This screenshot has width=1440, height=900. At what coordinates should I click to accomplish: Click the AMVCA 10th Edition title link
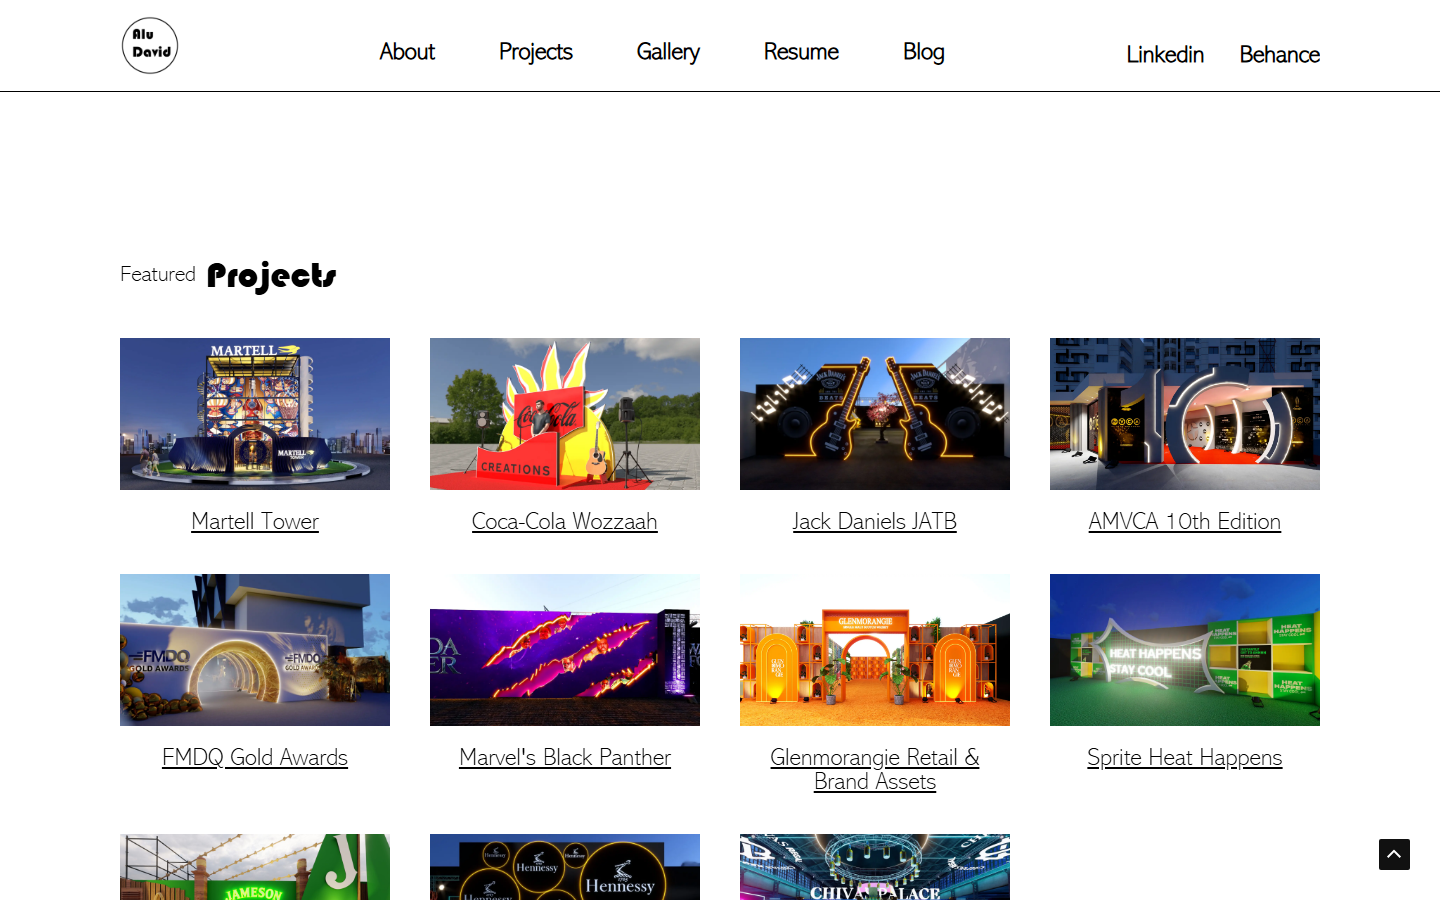[x=1185, y=521]
